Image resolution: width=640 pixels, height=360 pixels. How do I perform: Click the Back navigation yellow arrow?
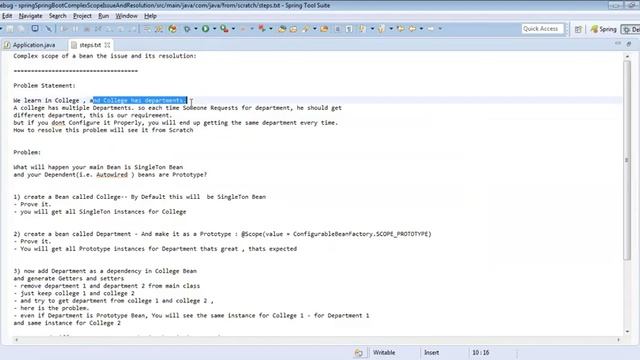(x=412, y=29)
